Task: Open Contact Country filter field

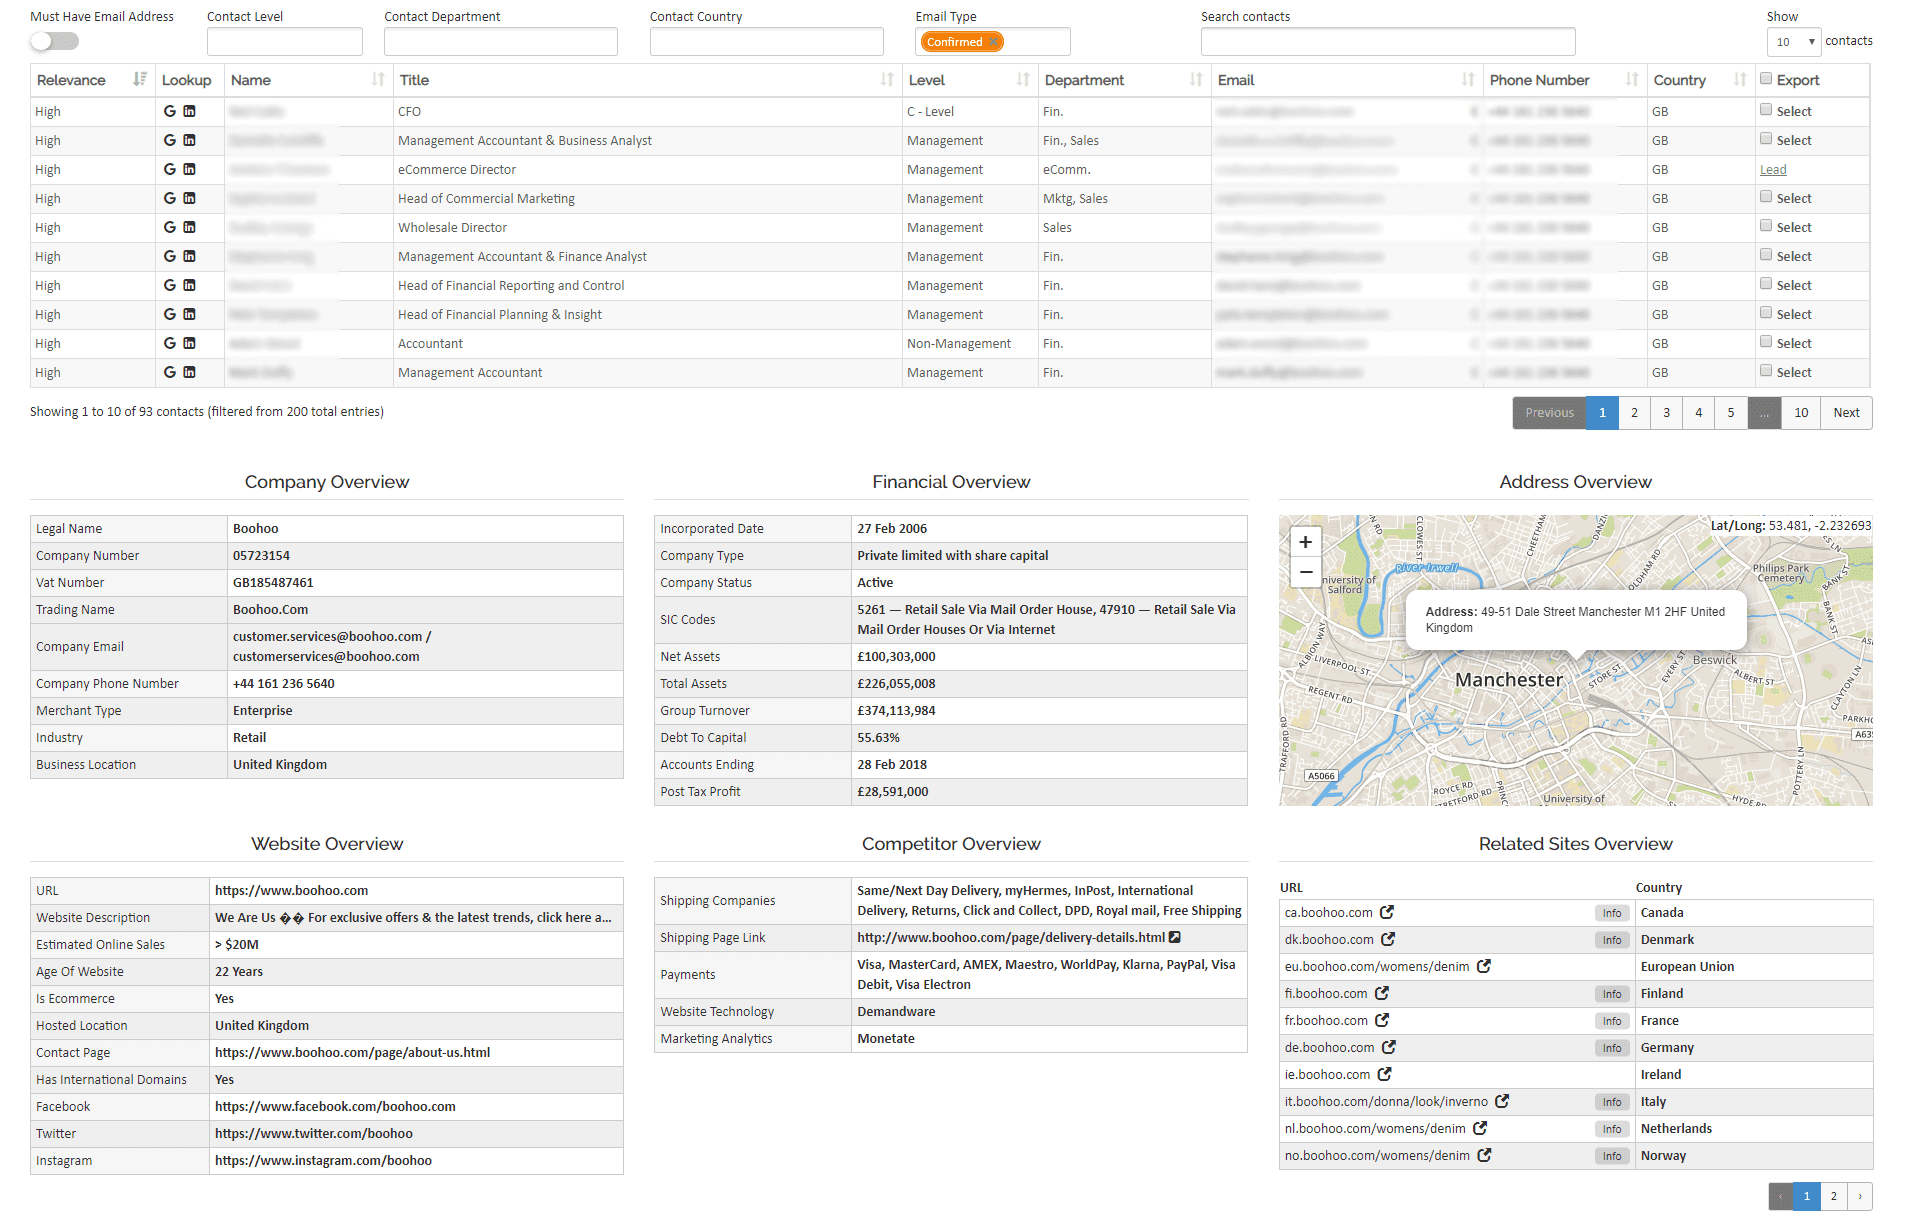Action: [767, 42]
